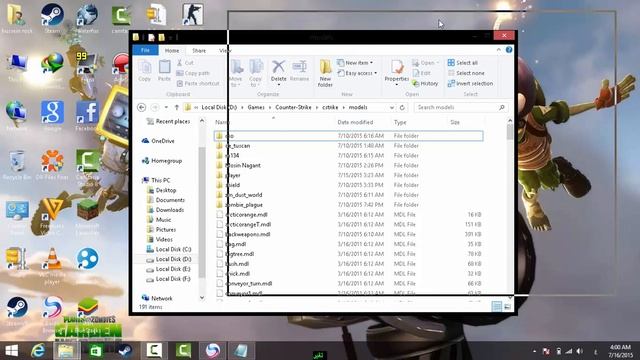This screenshot has width=640, height=360.
Task: Click the red X Delete icon
Action: [278, 67]
